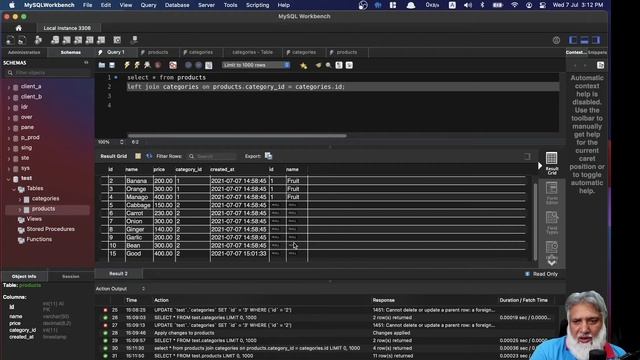Collapse the test schema
The width and height of the screenshot is (640, 360).
click(x=9, y=179)
